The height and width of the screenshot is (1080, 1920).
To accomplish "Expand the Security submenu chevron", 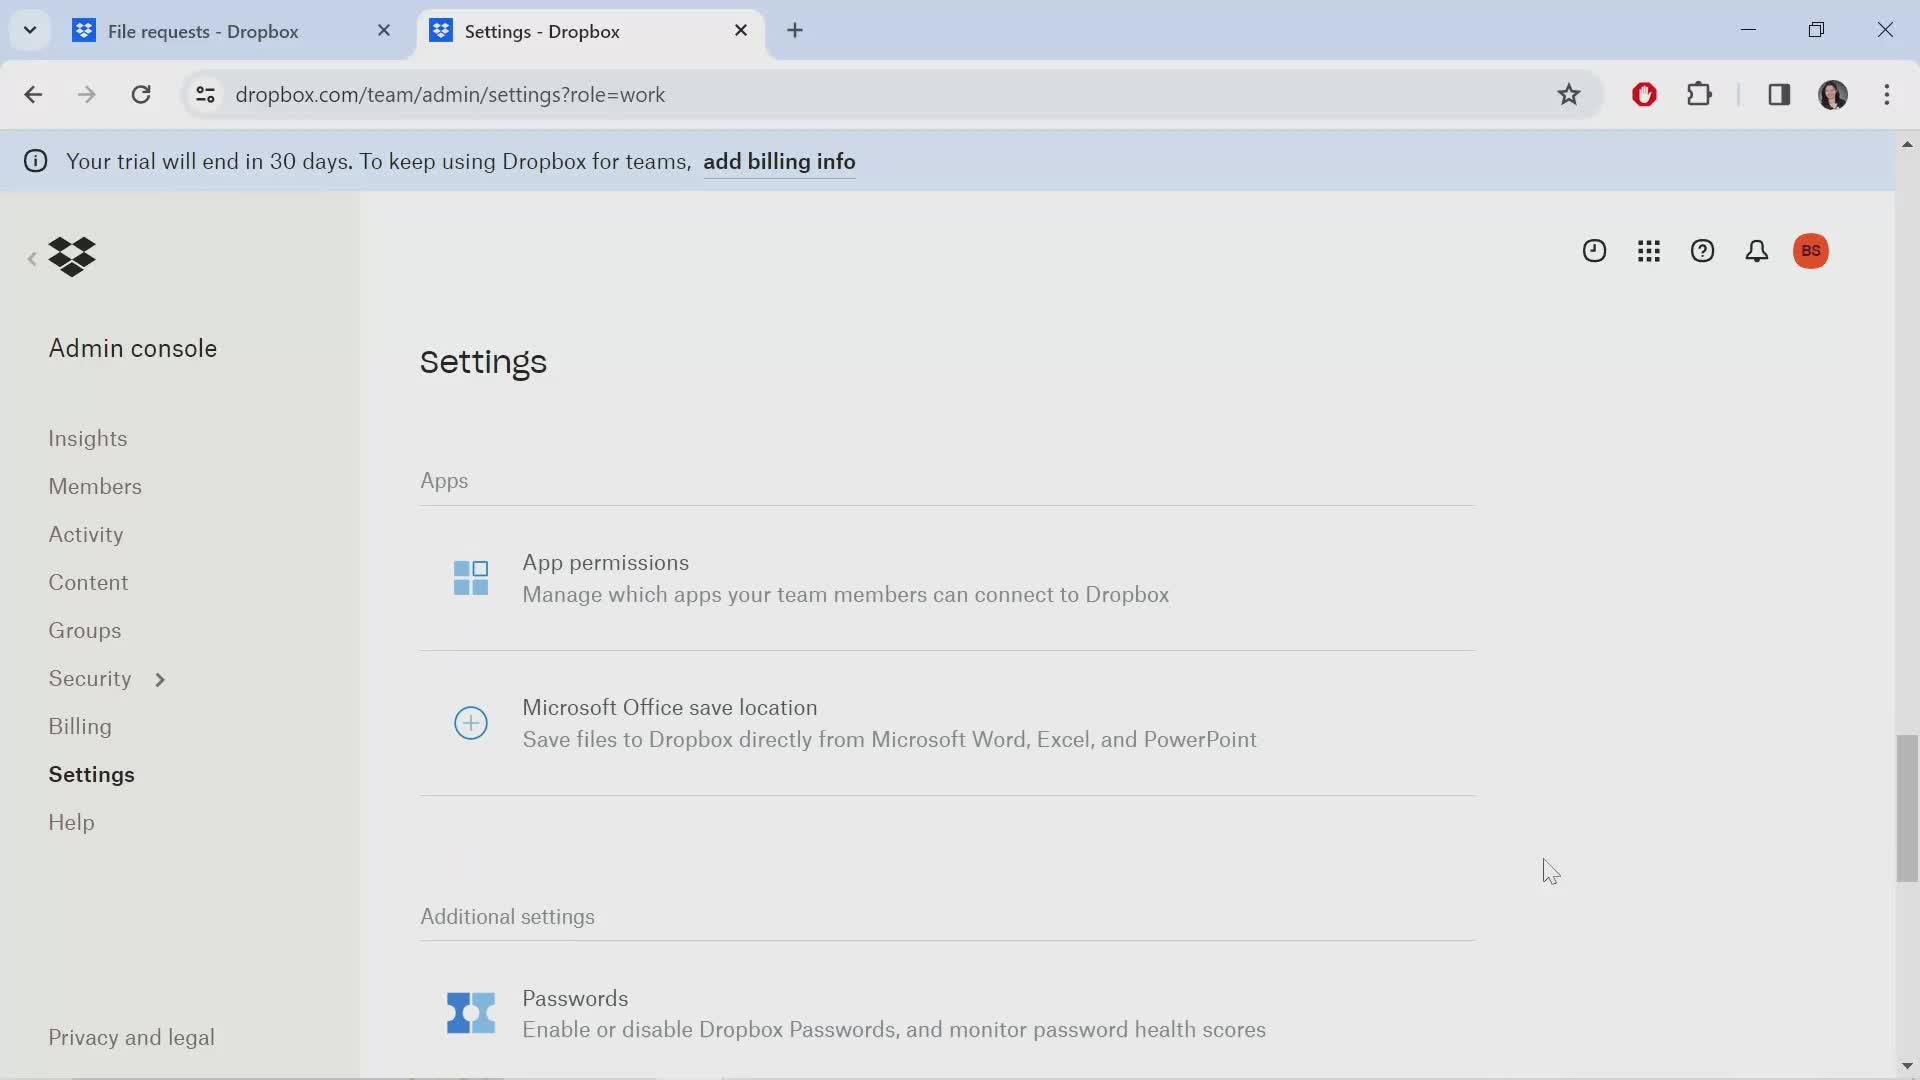I will point(159,680).
